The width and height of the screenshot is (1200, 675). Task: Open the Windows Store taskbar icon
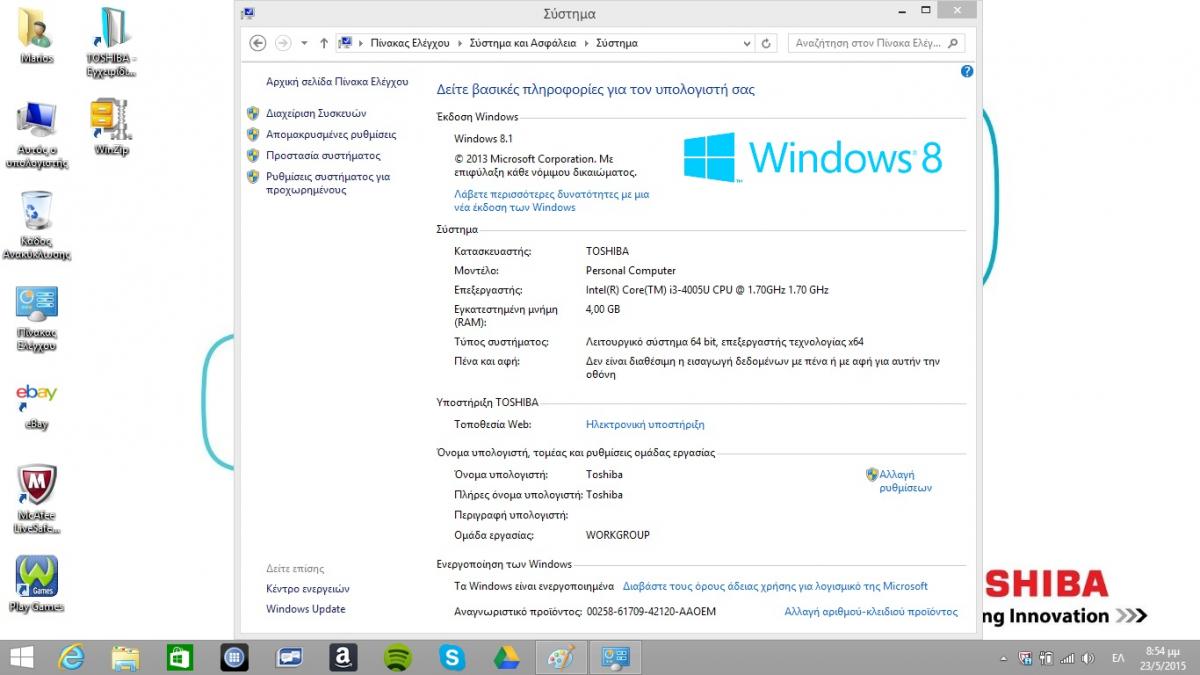coord(179,657)
